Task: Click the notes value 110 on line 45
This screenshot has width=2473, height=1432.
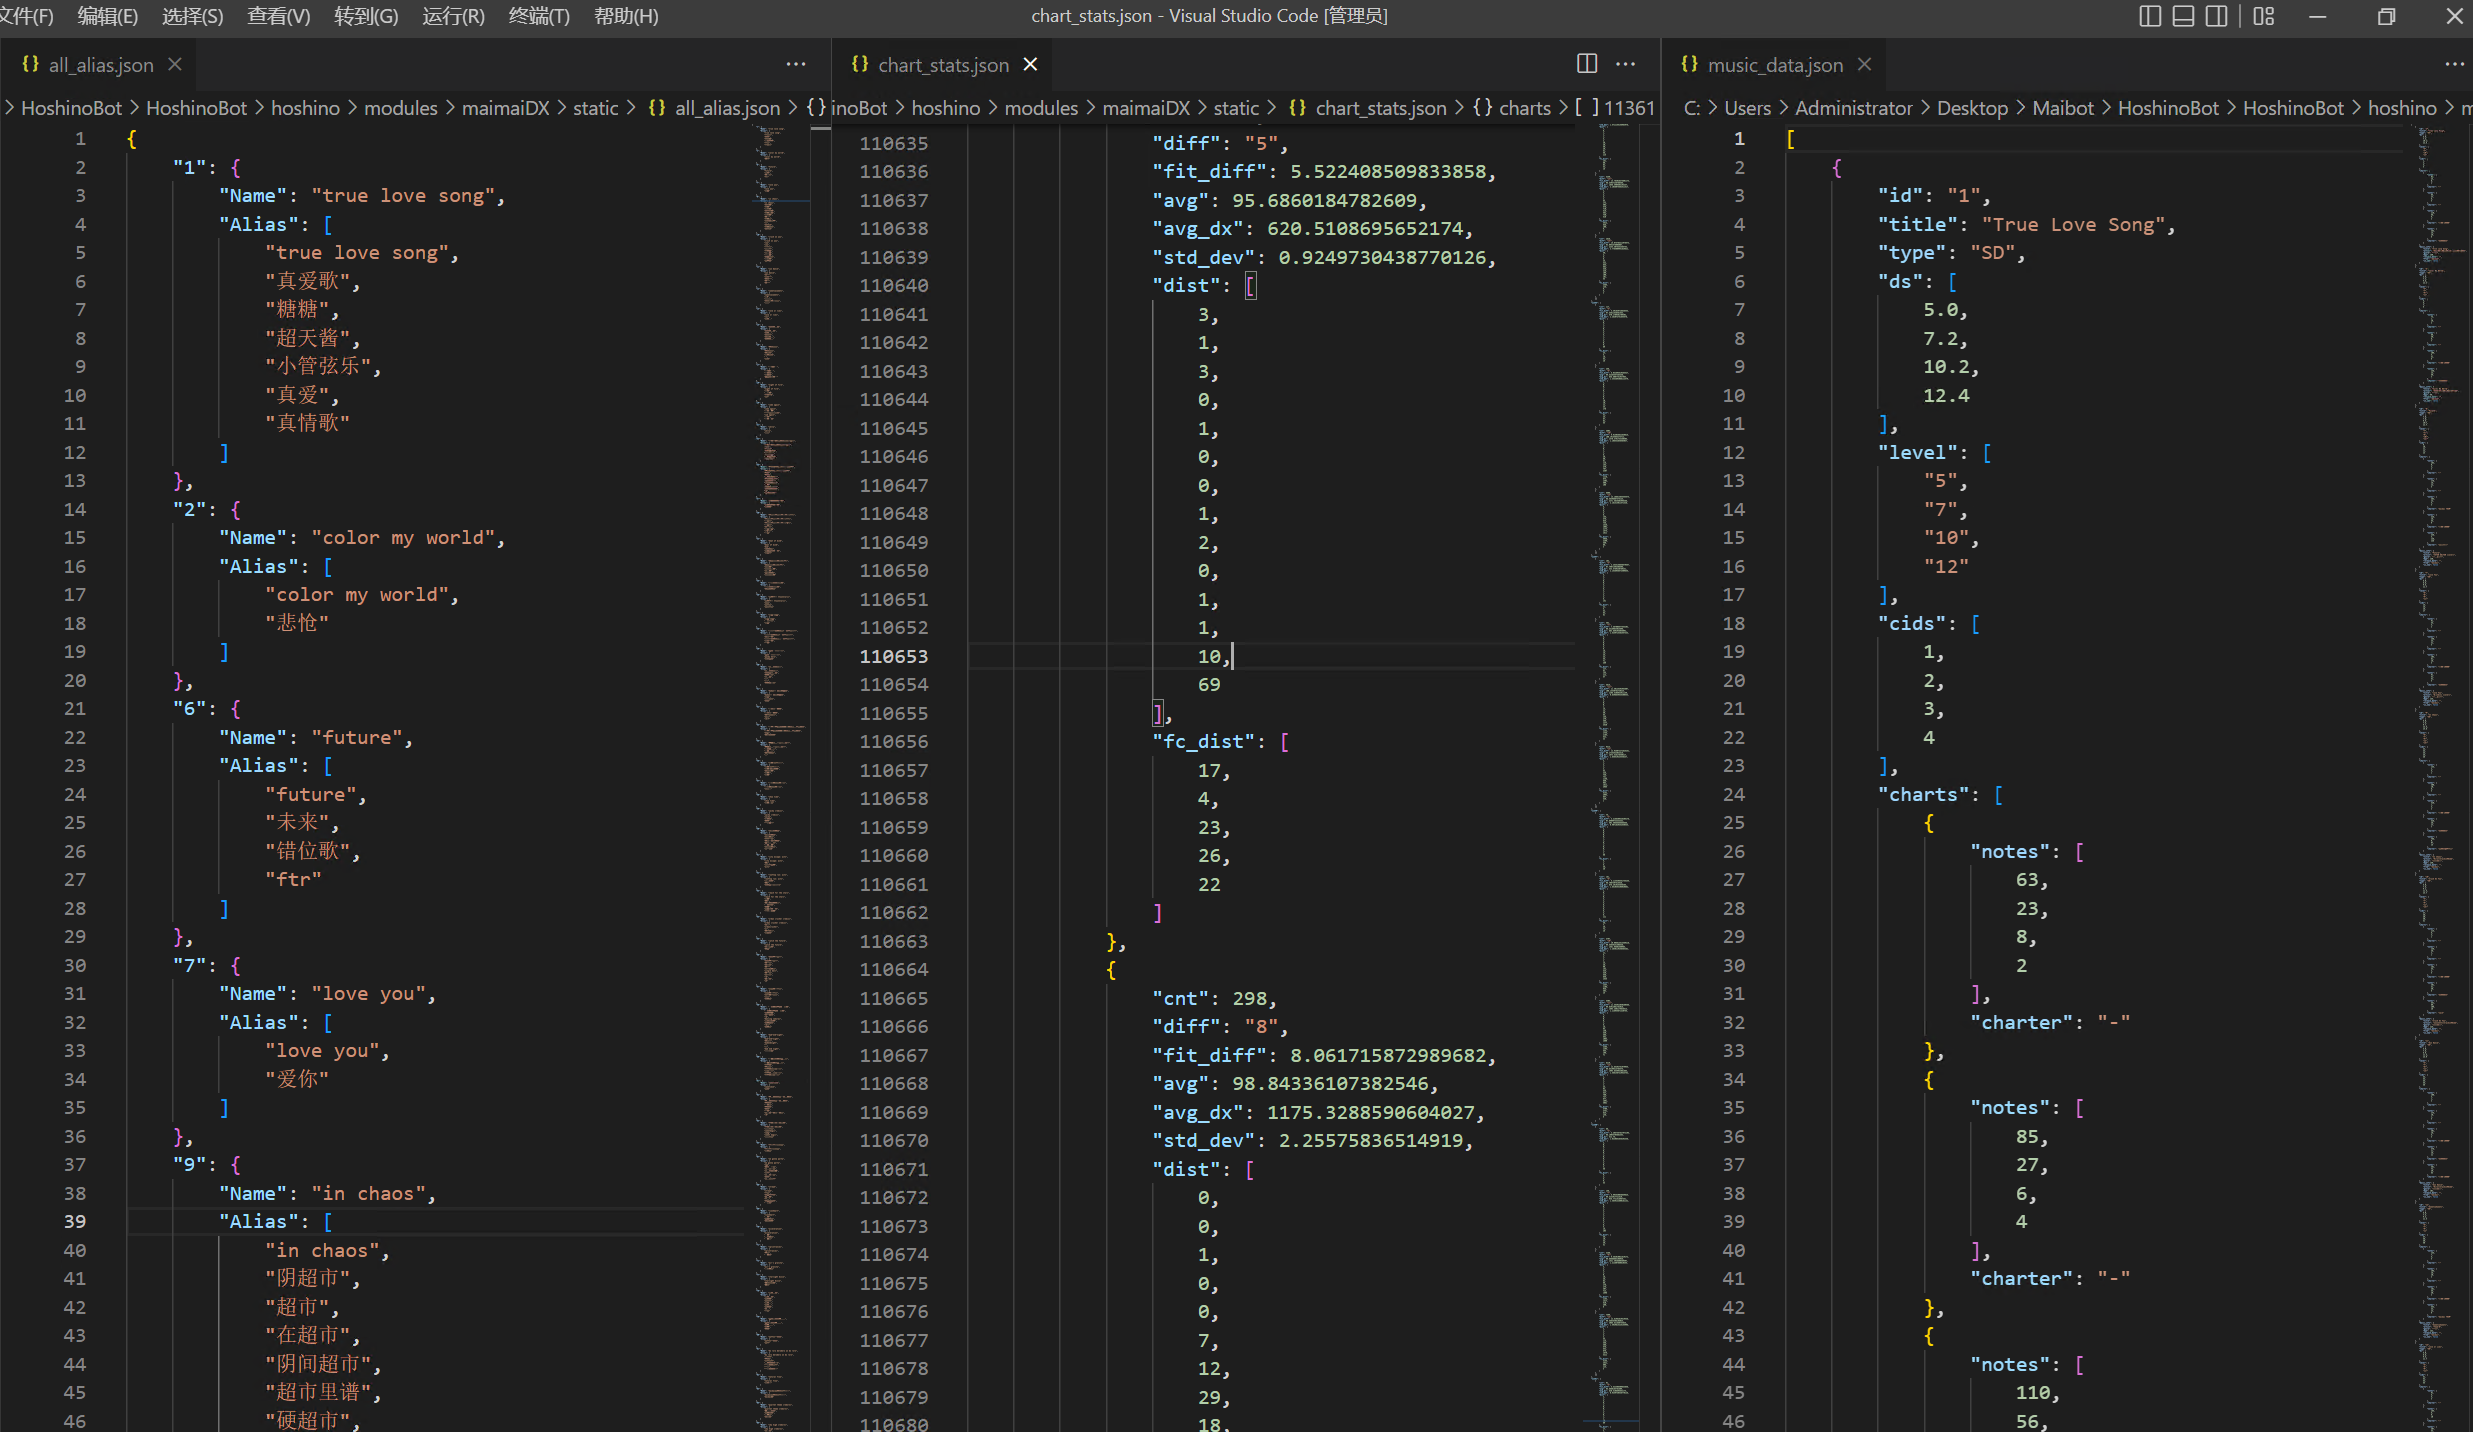Action: (x=2033, y=1393)
